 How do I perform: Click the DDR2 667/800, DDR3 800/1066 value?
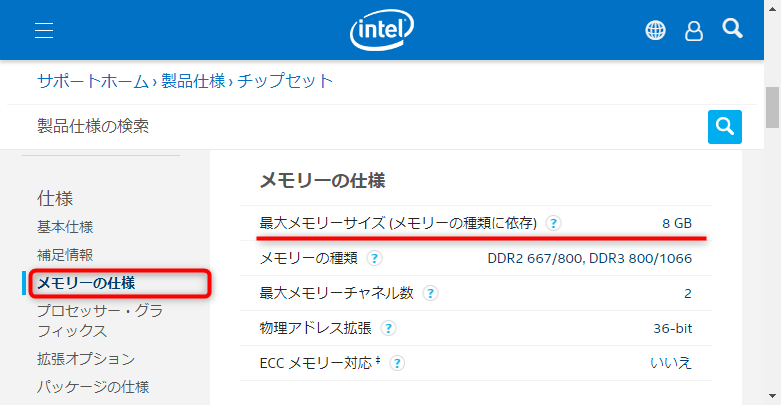pyautogui.click(x=590, y=258)
